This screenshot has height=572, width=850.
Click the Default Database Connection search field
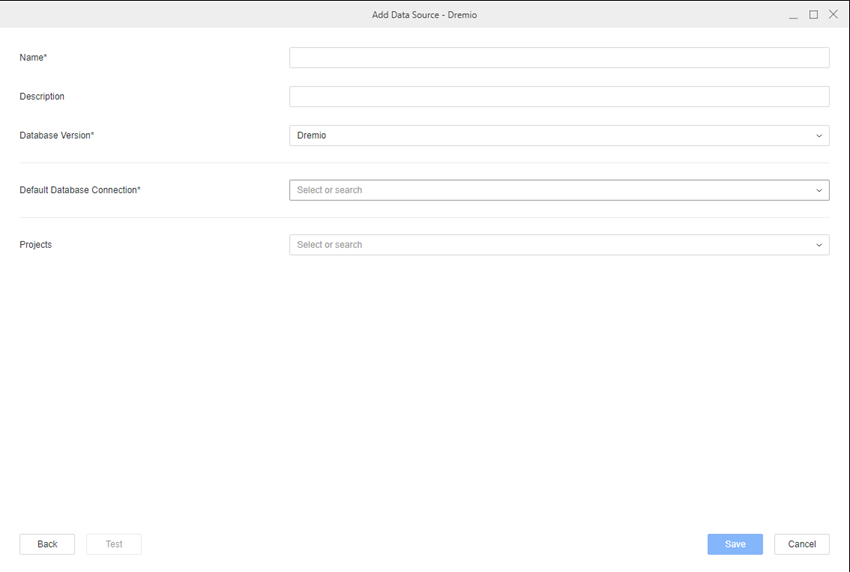(550, 190)
